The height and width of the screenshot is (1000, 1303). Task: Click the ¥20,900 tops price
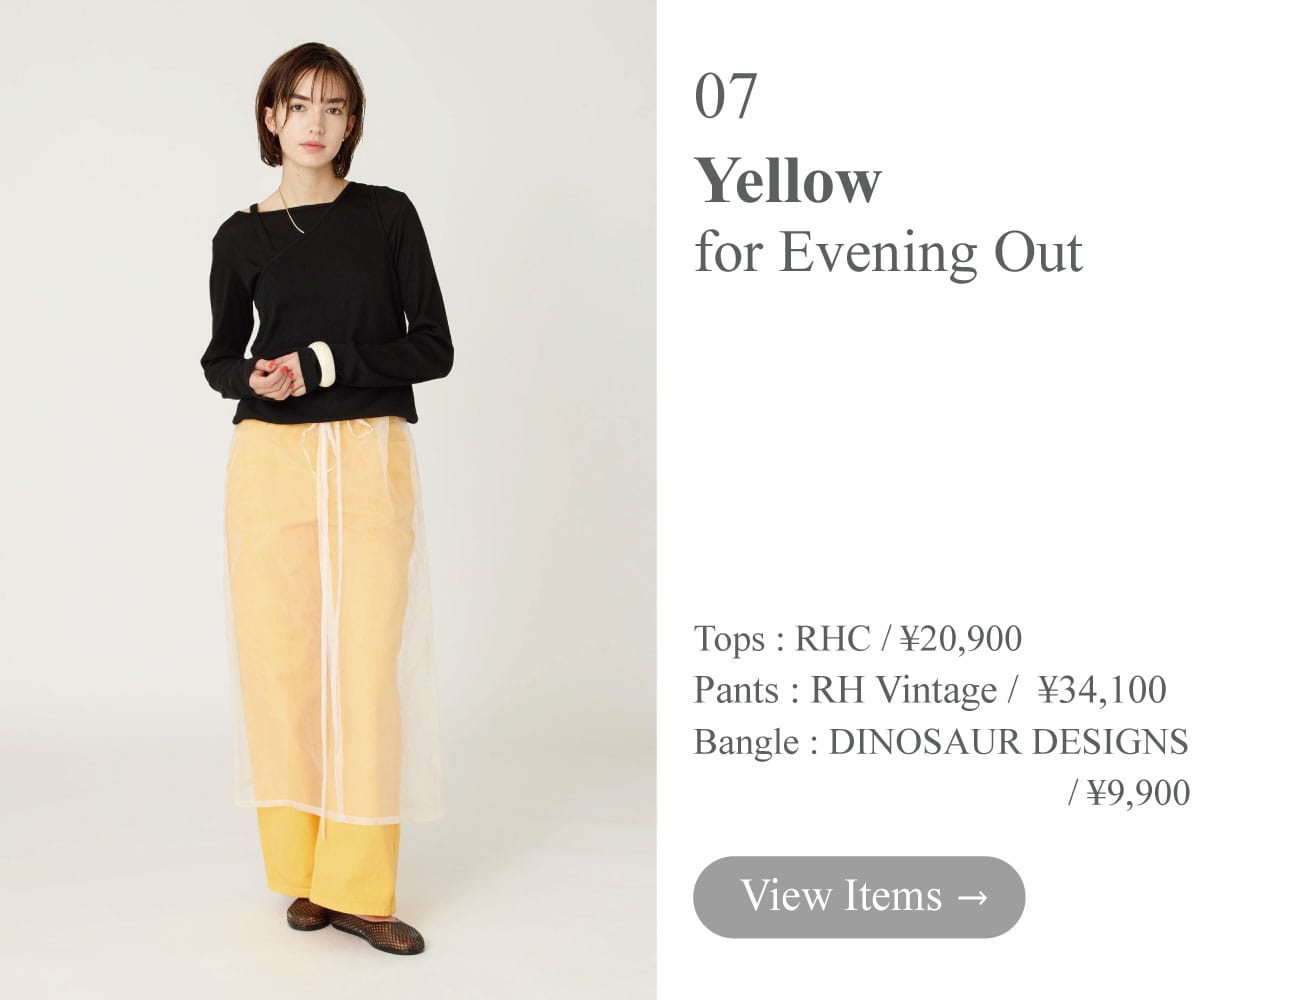961,638
